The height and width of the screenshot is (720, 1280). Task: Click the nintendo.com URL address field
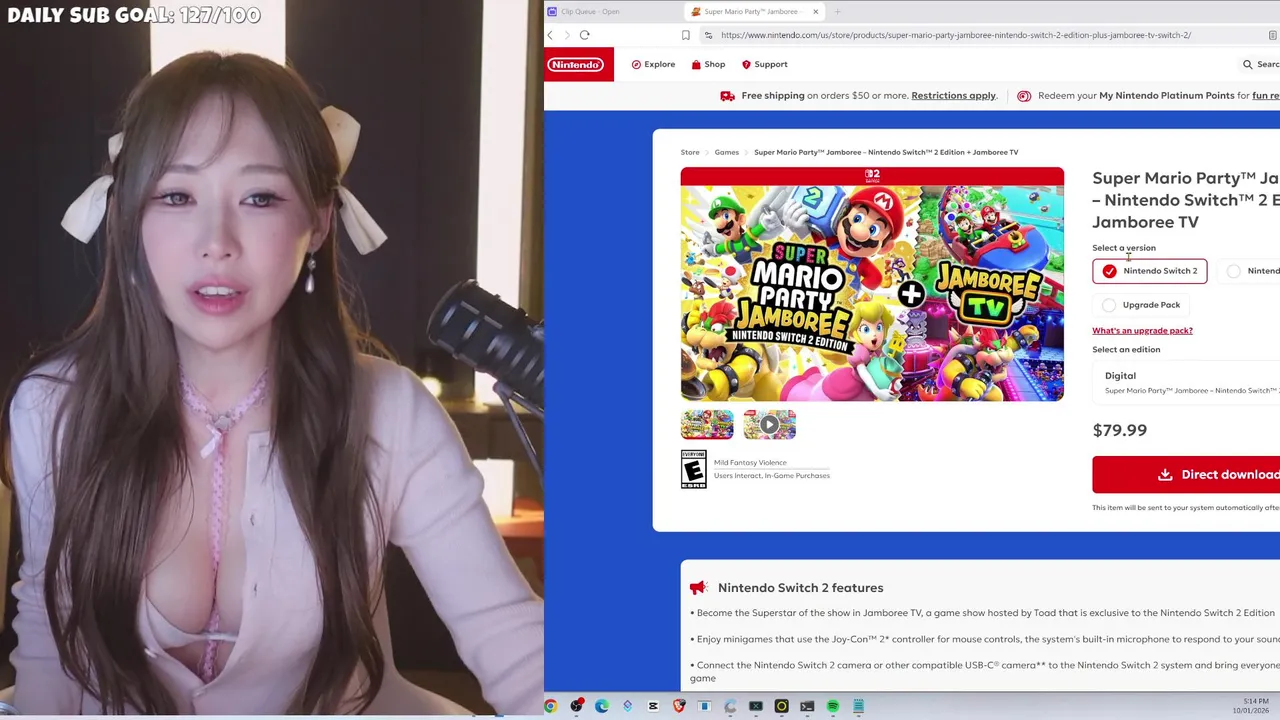955,35
